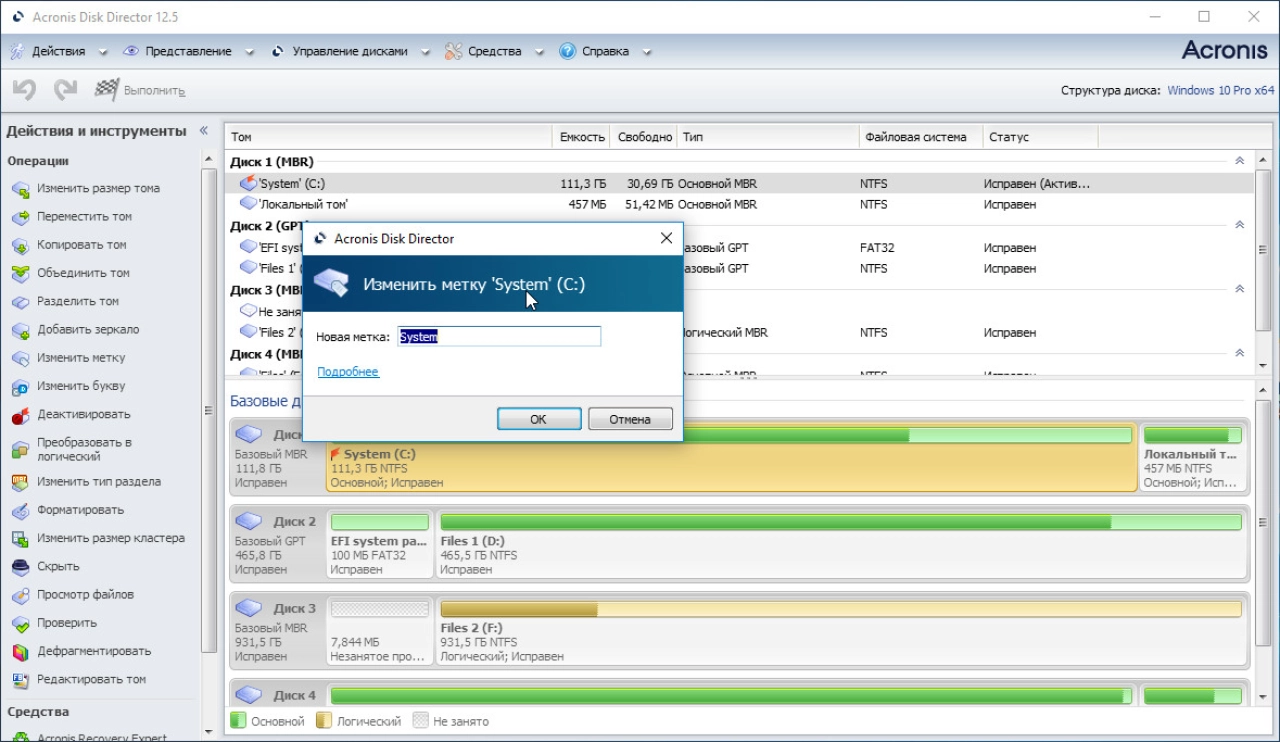
Task: Click the Основной green legend swatch
Action: [x=238, y=720]
